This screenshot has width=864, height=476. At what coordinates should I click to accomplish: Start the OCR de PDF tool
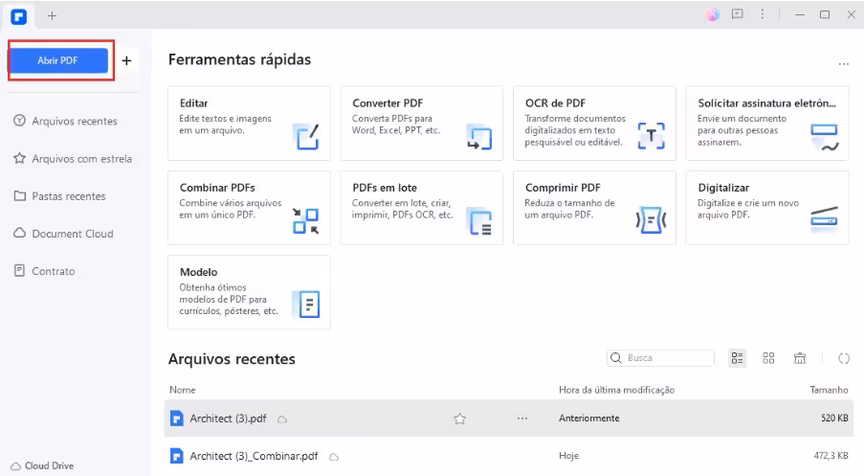[x=594, y=123]
